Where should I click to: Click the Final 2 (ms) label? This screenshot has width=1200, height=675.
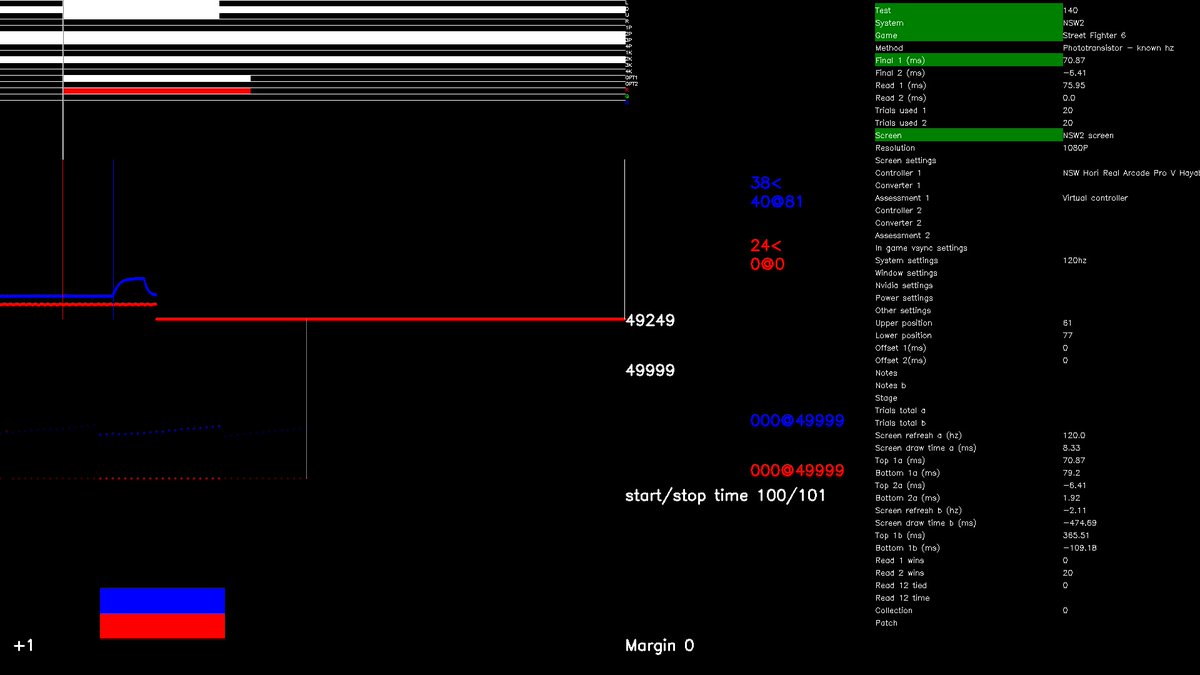pyautogui.click(x=900, y=73)
